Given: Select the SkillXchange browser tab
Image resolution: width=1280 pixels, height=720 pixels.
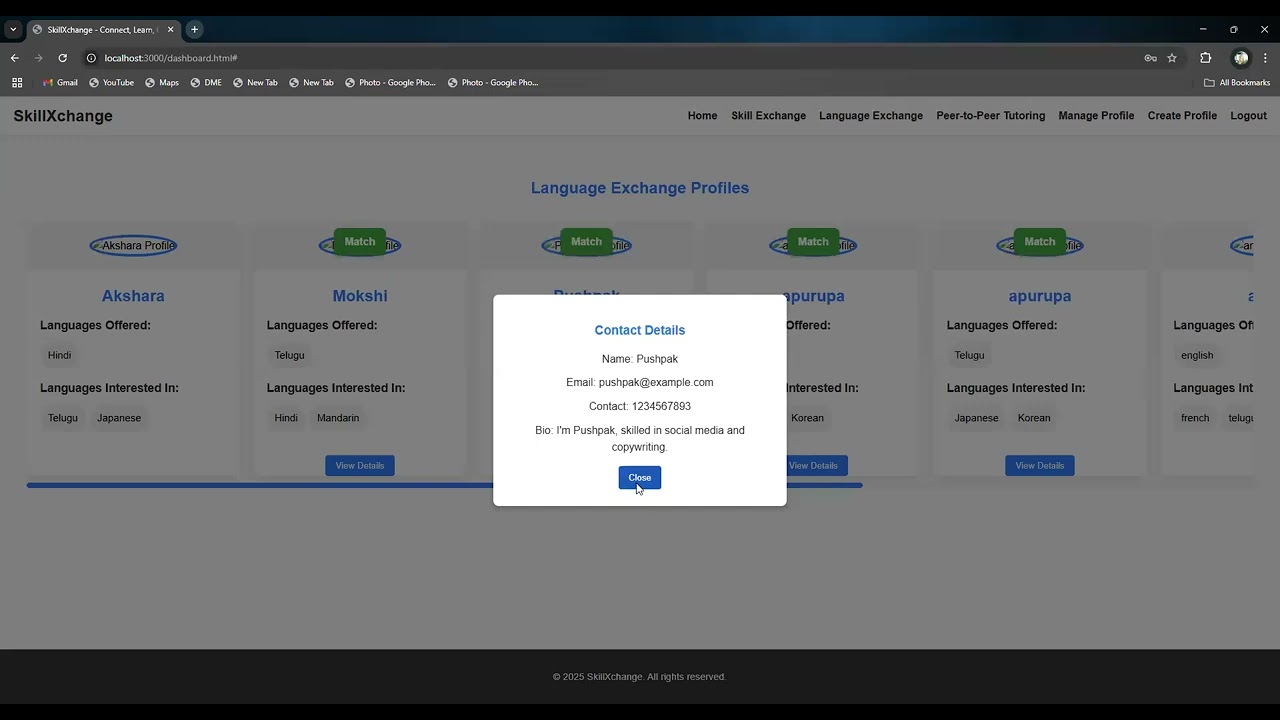Looking at the screenshot, I should 102,30.
